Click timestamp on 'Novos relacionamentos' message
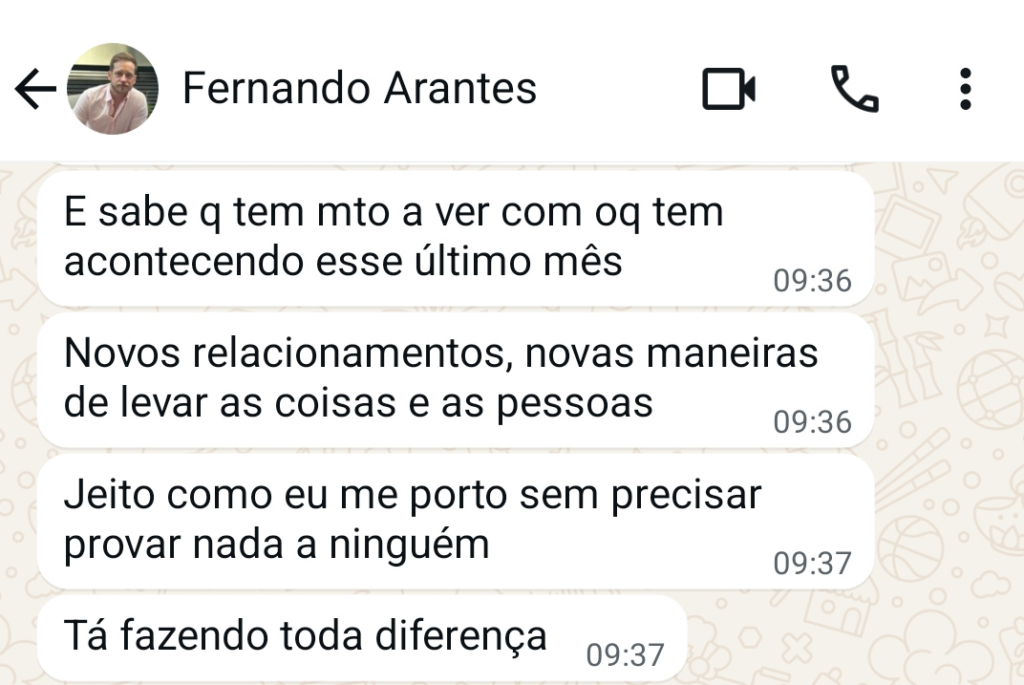 812,422
